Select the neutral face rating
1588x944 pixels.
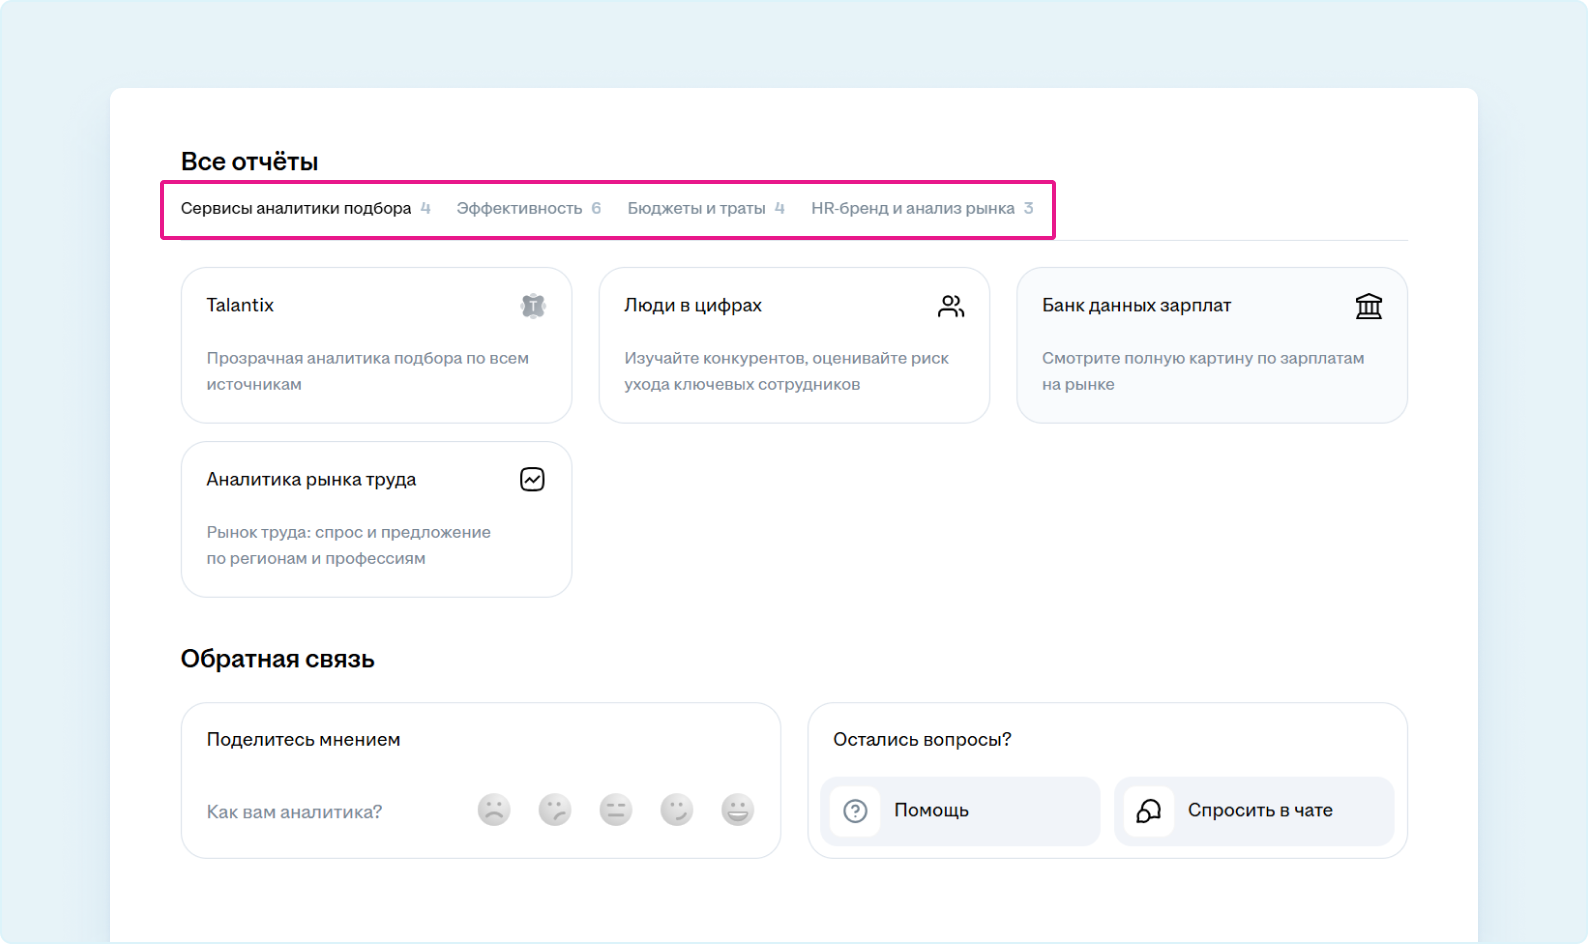click(x=616, y=810)
